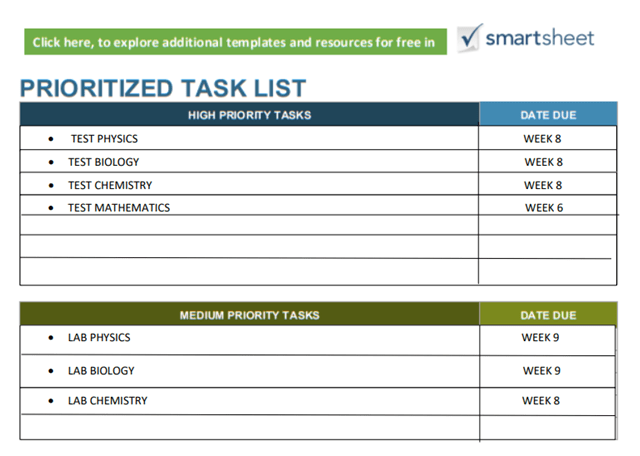The width and height of the screenshot is (640, 456).
Task: Click the LAB BIOLOGY task text
Action: point(101,371)
